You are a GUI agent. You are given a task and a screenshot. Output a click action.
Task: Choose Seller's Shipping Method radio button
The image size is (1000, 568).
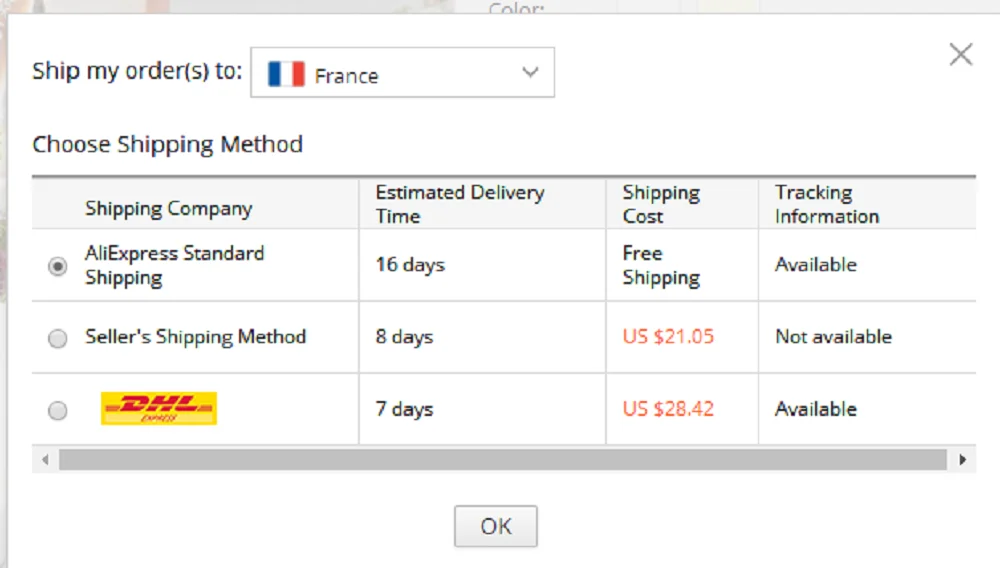[58, 338]
